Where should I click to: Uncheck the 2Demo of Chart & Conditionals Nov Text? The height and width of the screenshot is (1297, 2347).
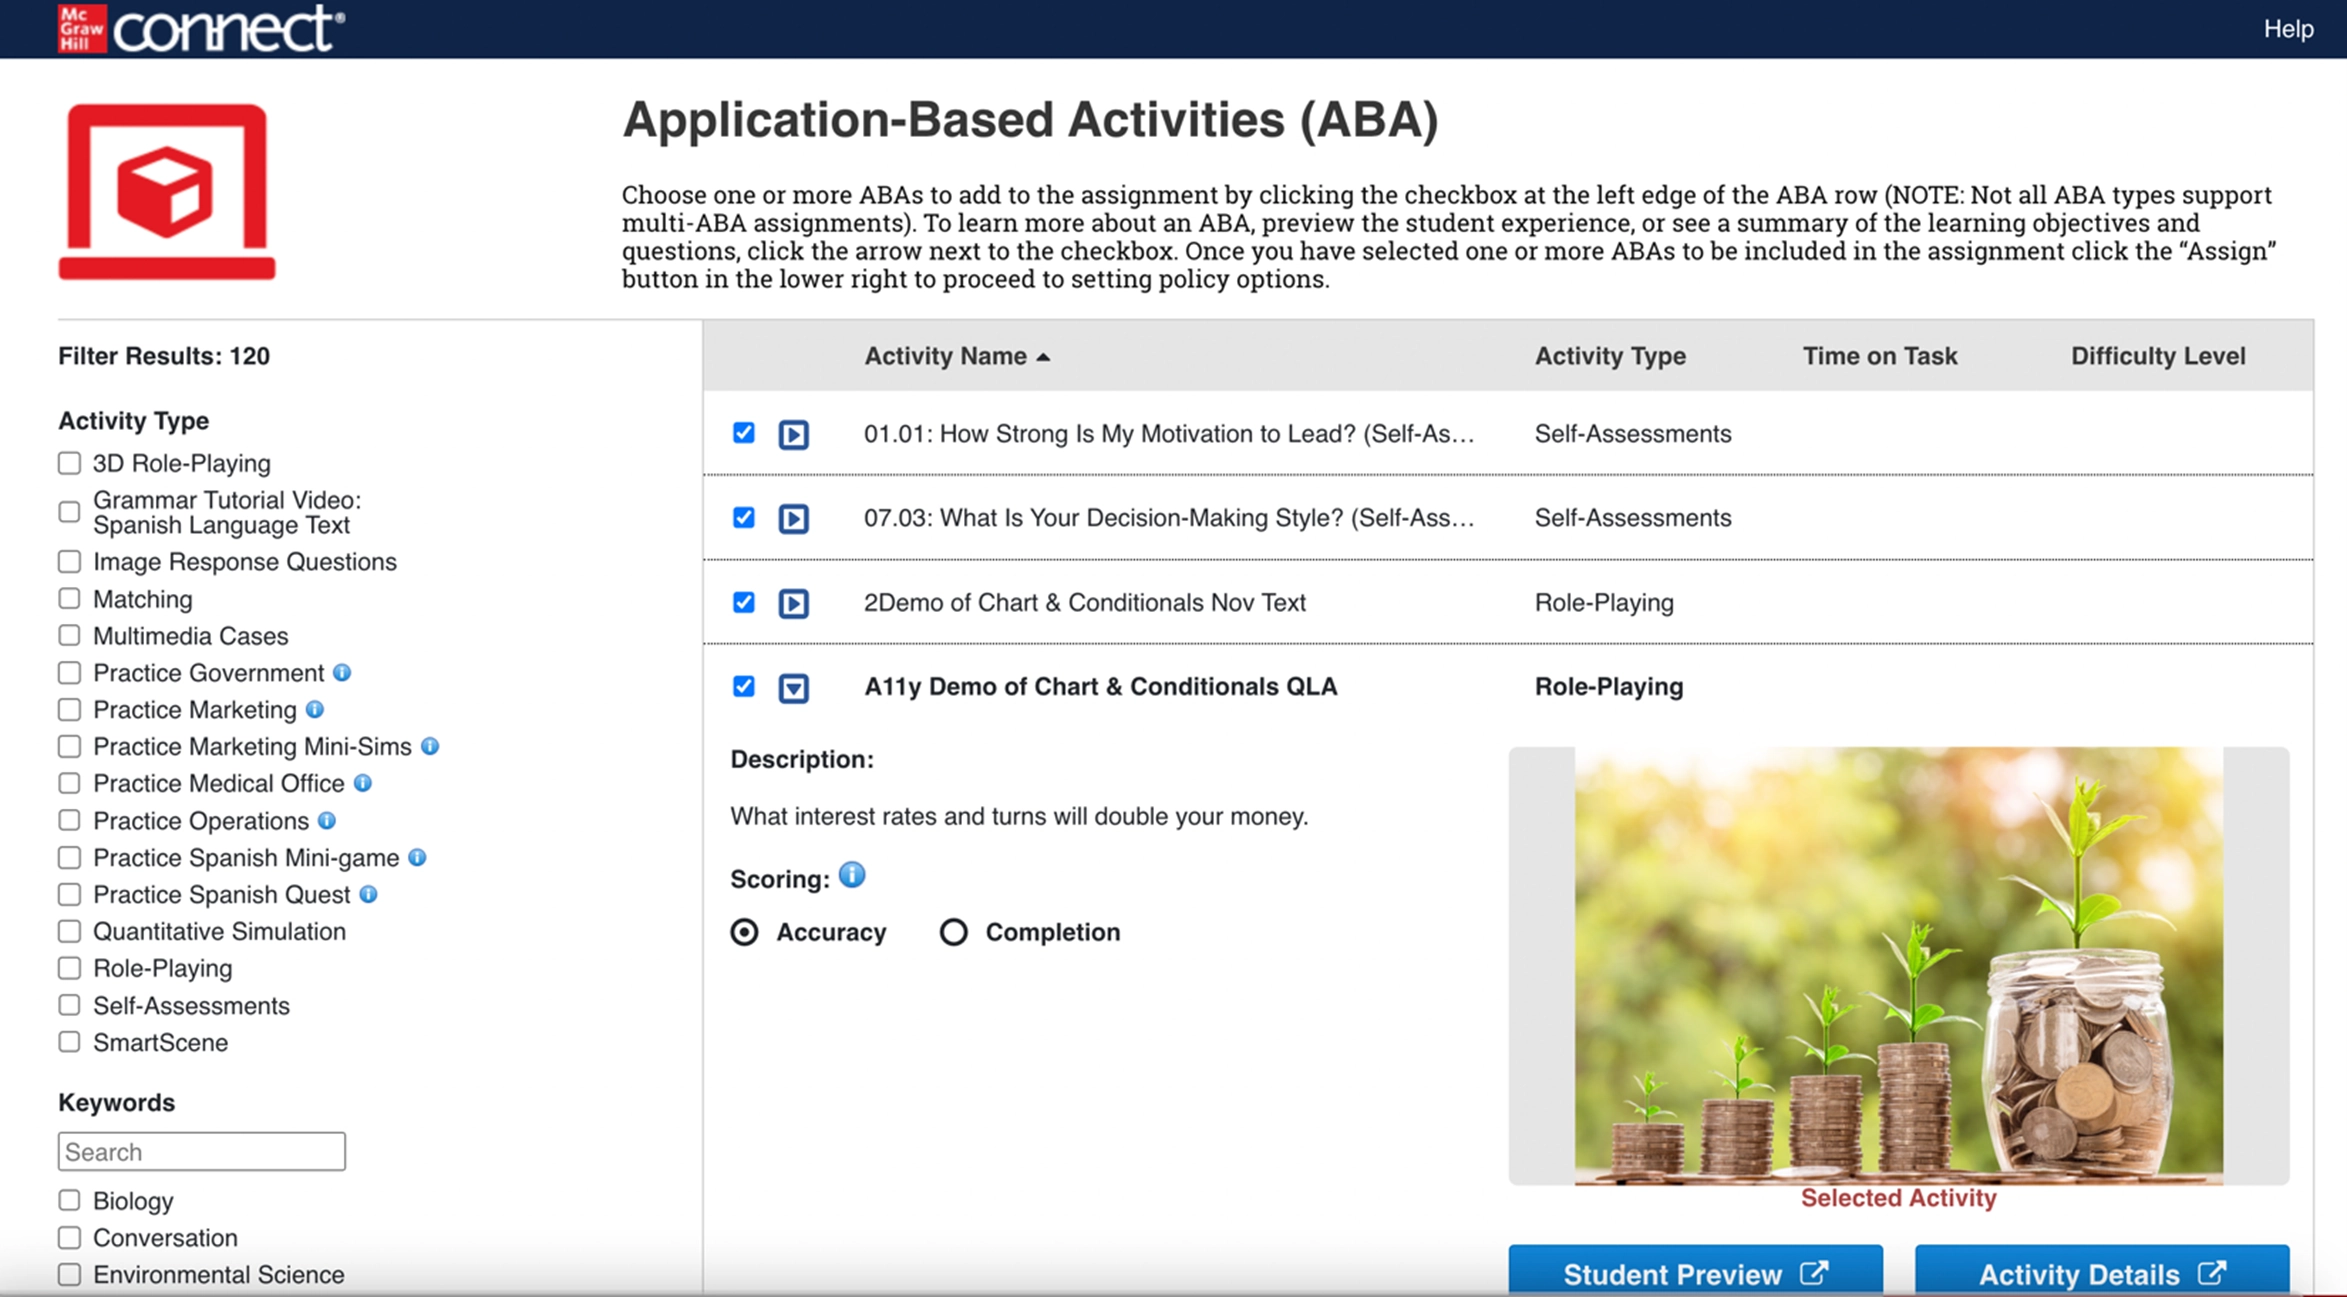[743, 602]
